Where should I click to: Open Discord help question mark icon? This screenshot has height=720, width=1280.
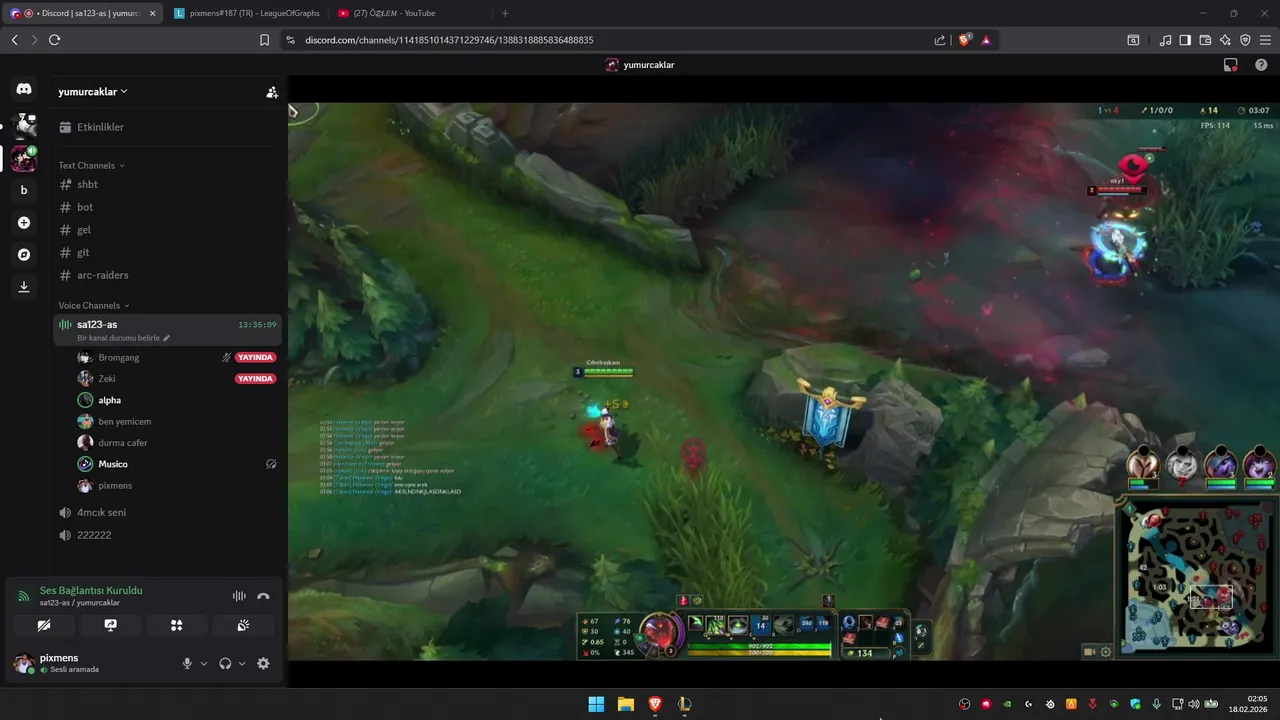tap(1261, 65)
